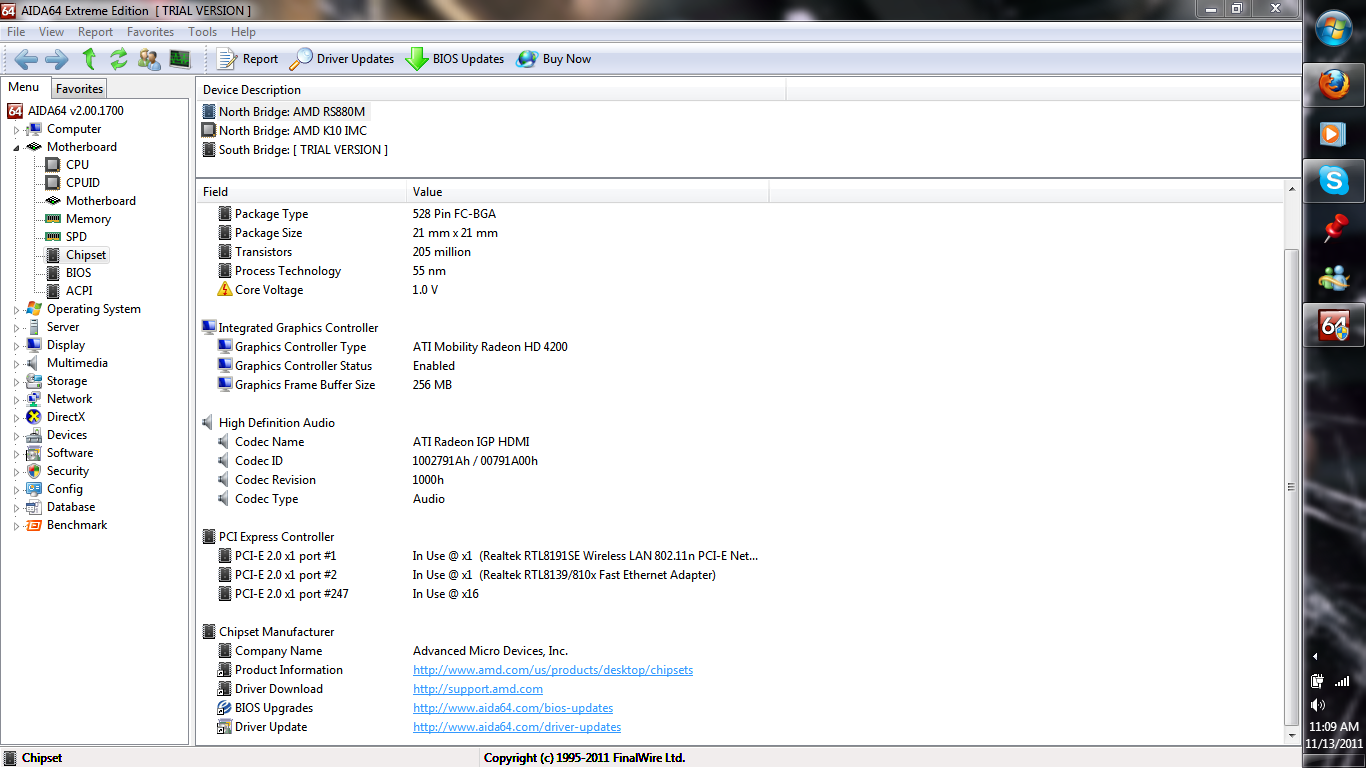The image size is (1366, 768).
Task: Expand the Benchmark tree node
Action: [16, 526]
